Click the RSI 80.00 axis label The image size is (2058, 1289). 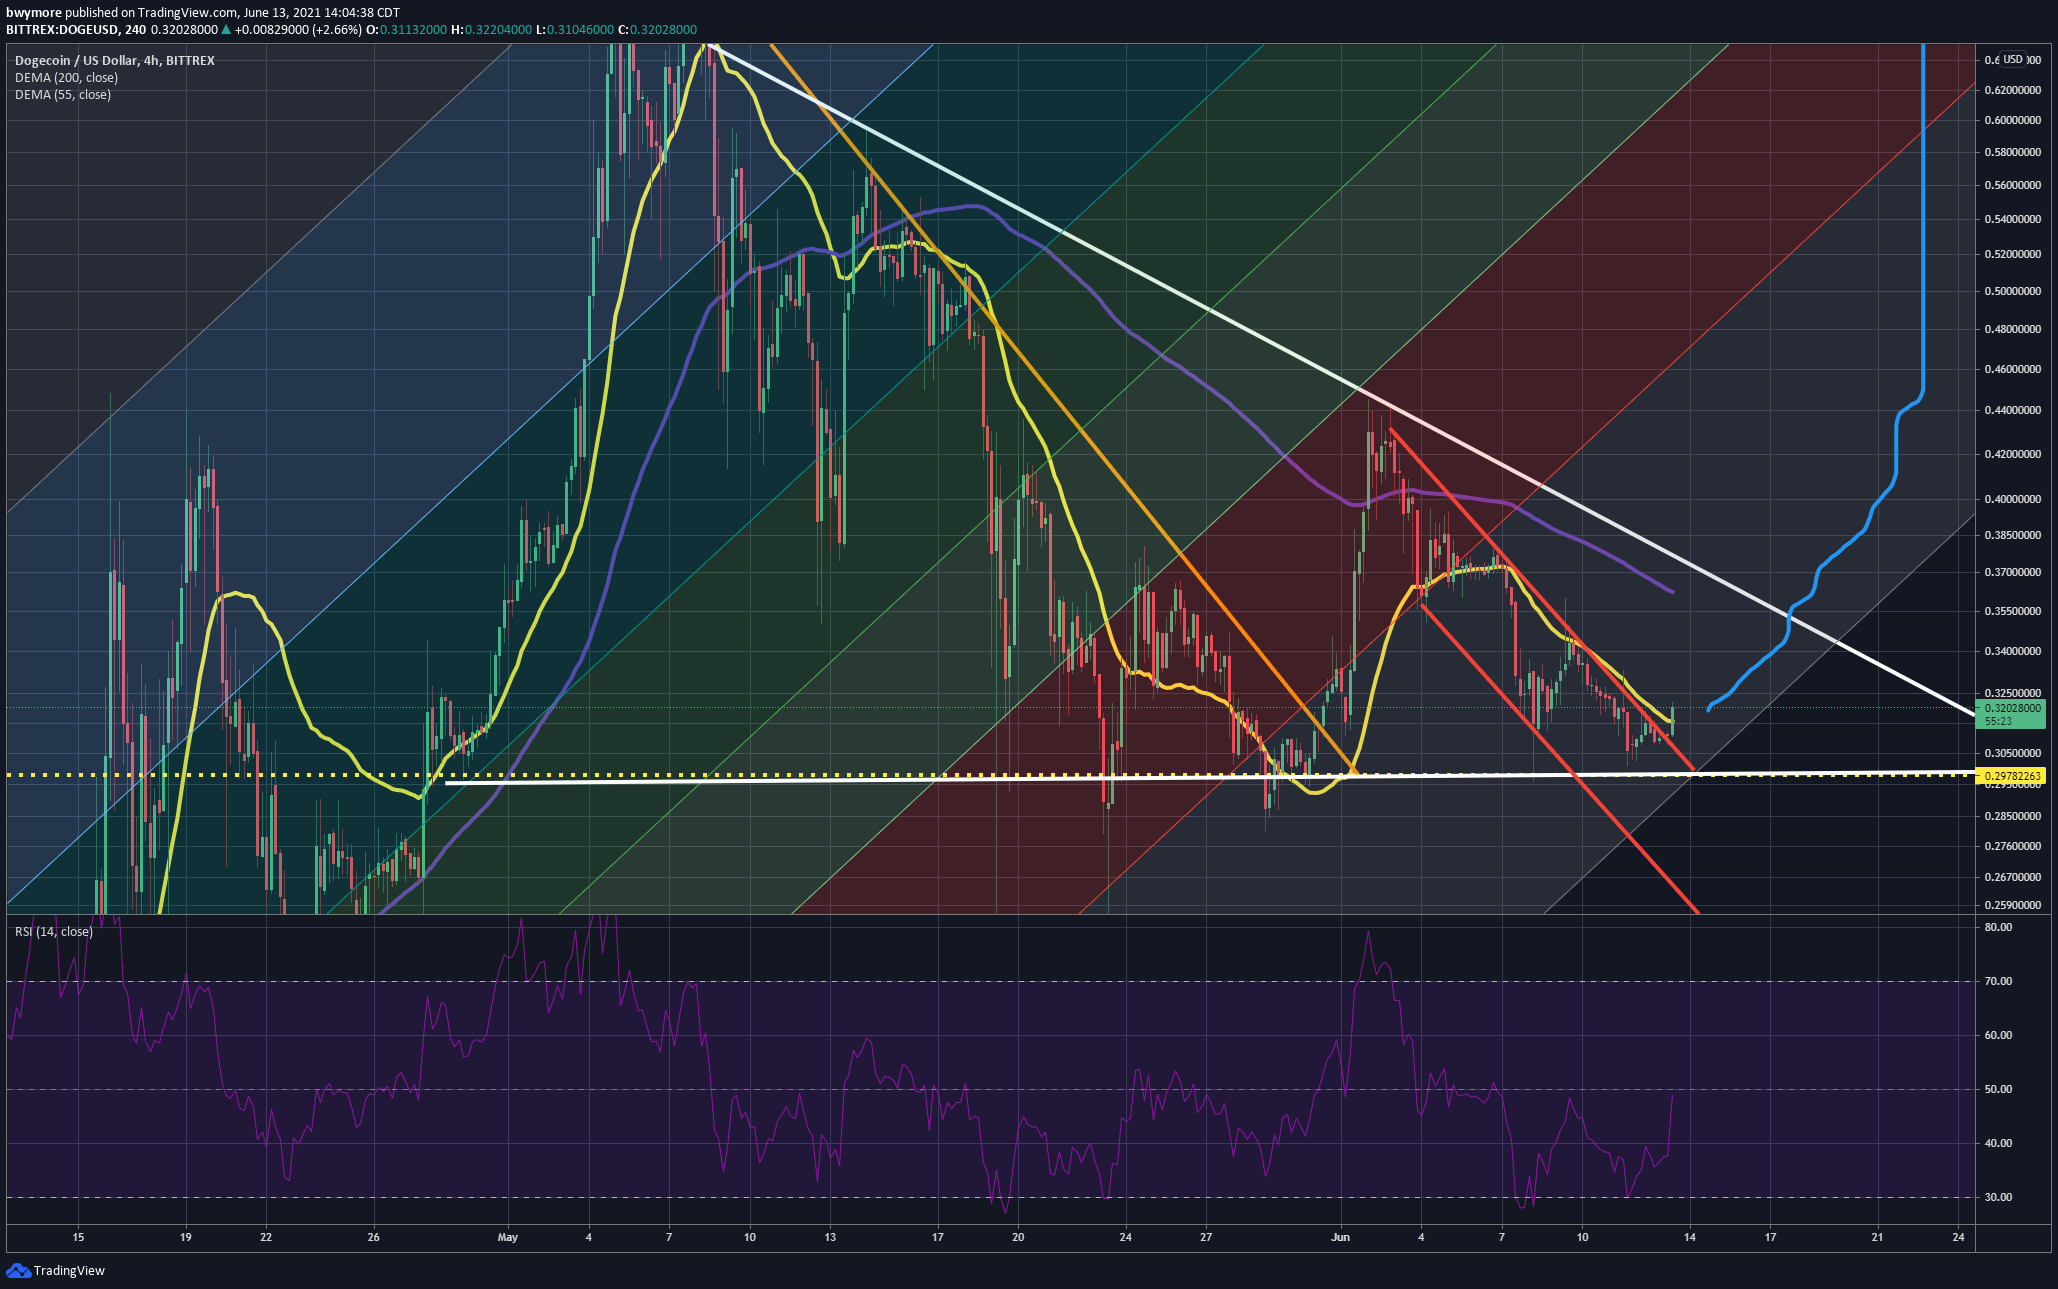tap(1998, 927)
